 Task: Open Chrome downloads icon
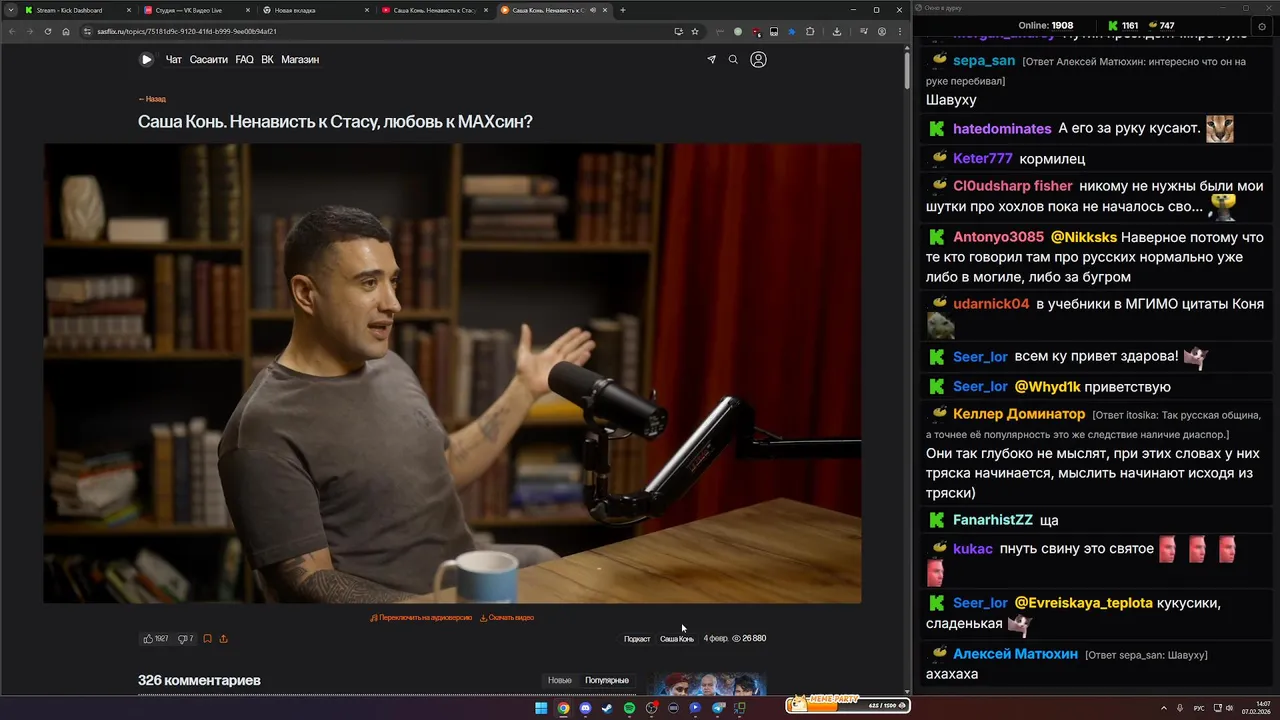tap(837, 31)
